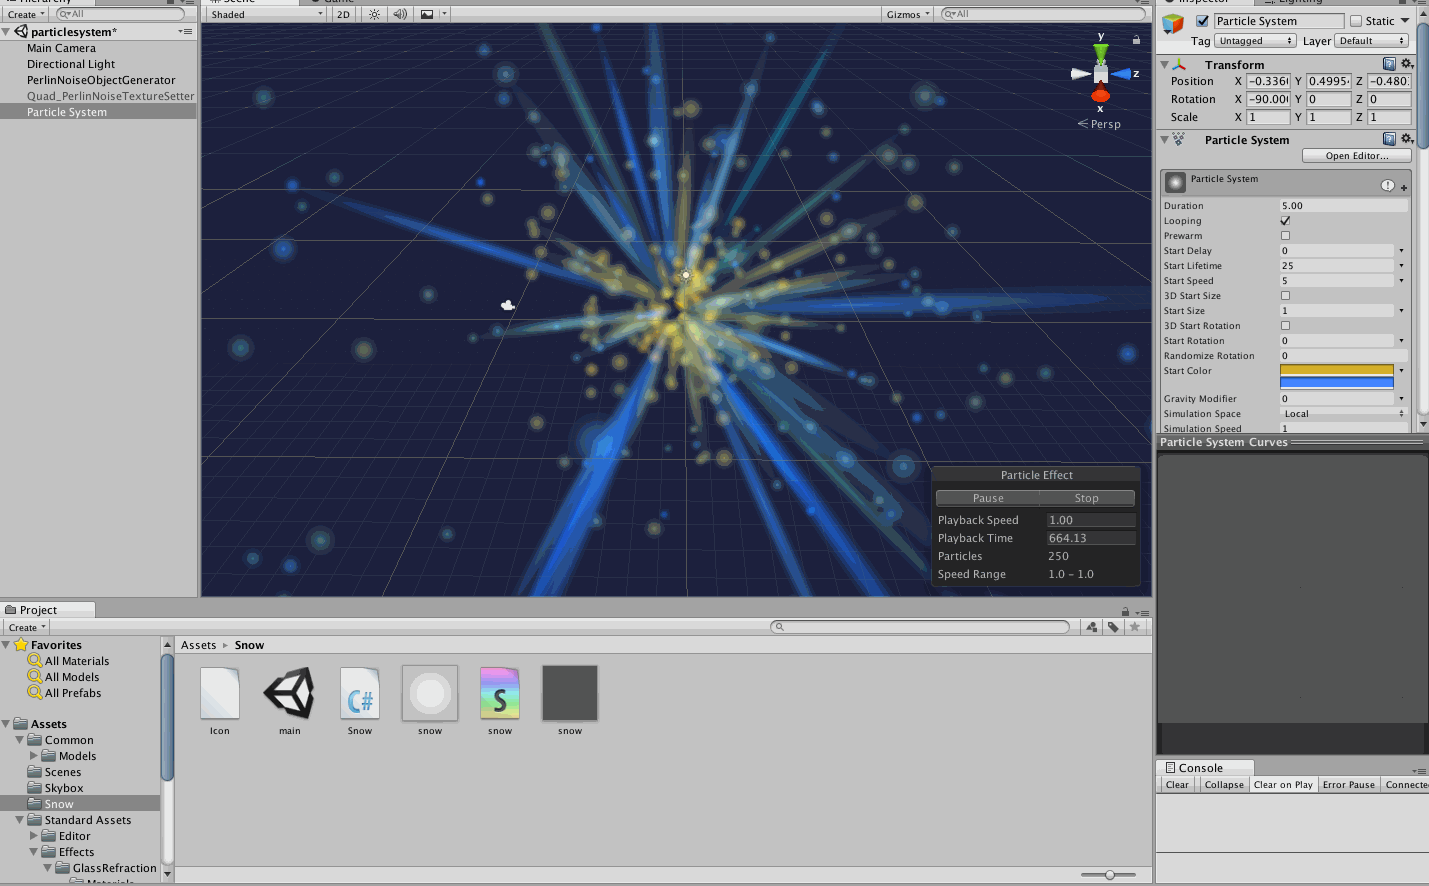1429x886 pixels.
Task: Toggle Clear on Play in Console
Action: coord(1283,785)
